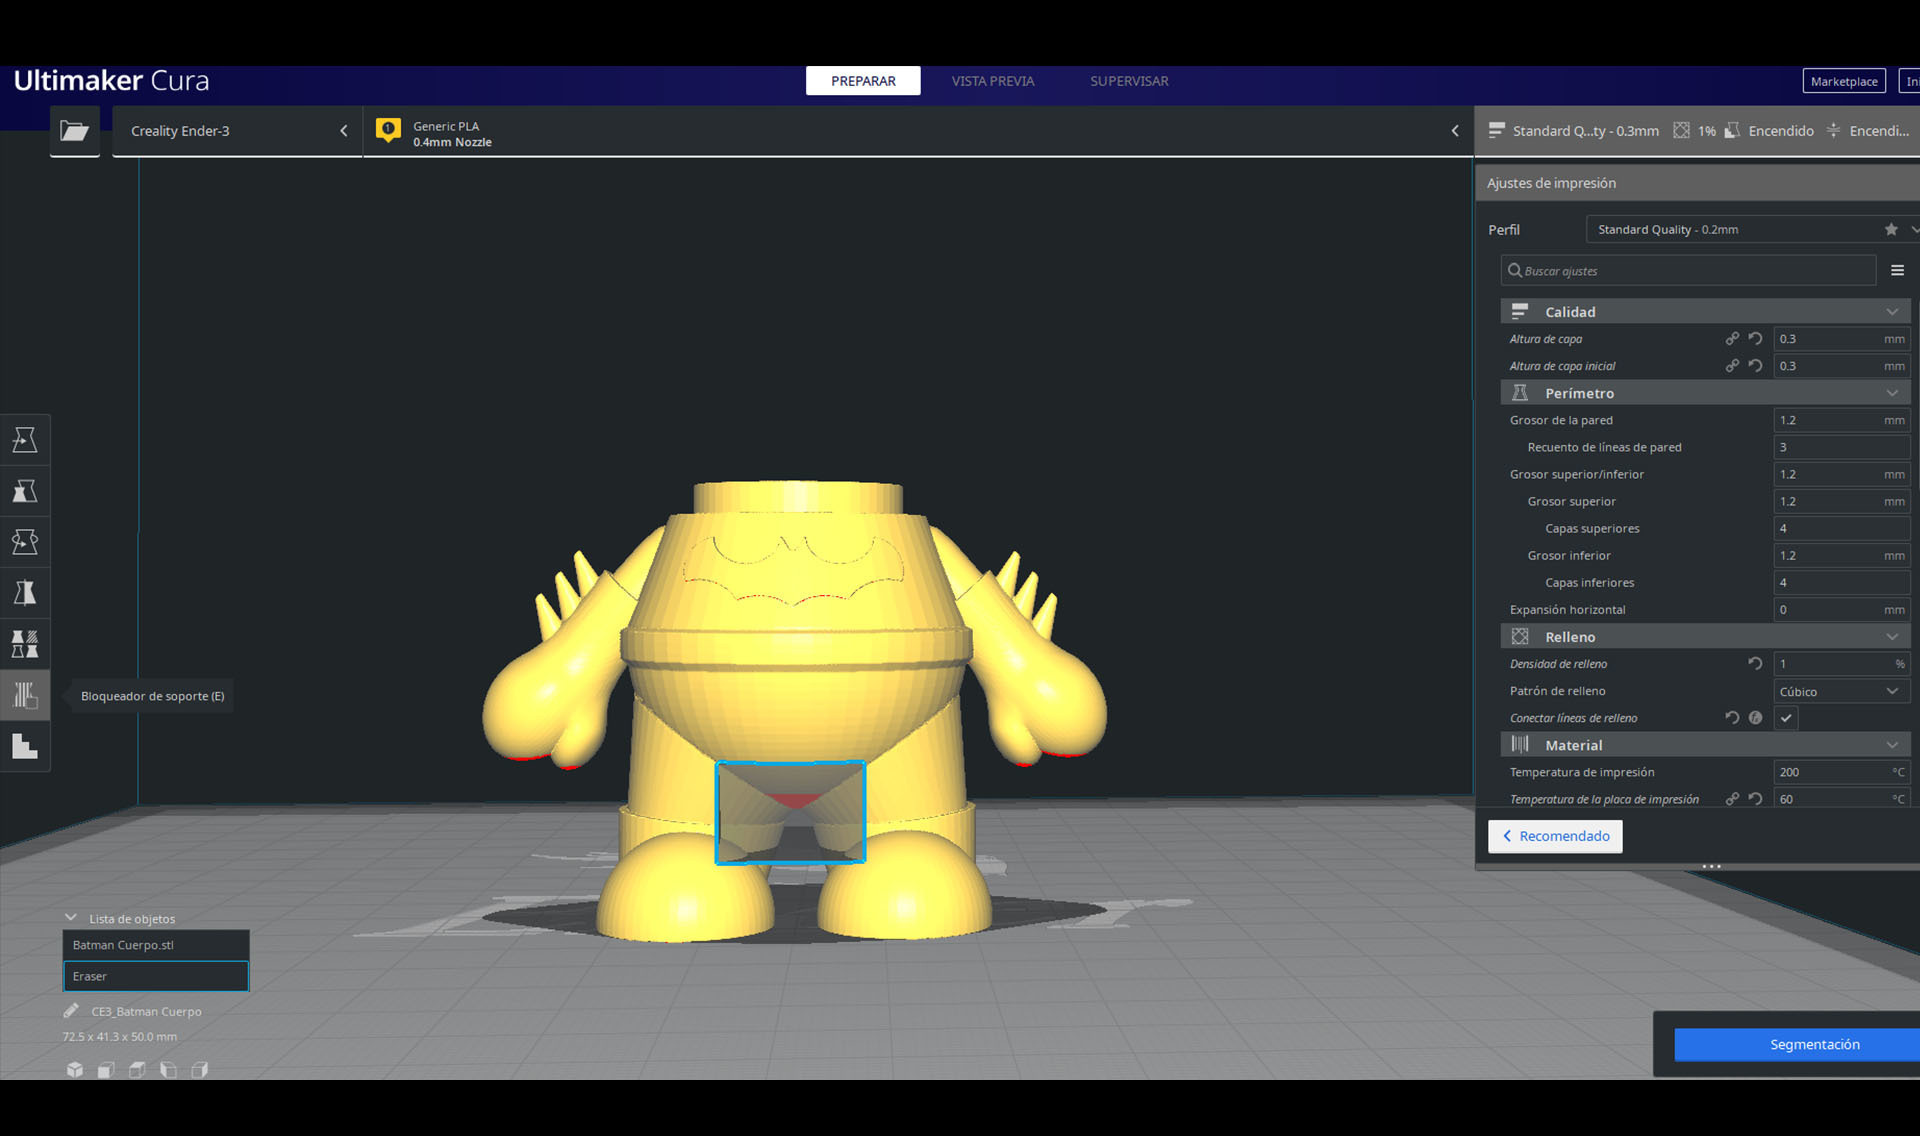Image resolution: width=1920 pixels, height=1136 pixels.
Task: Select the Scale tool in left toolbar
Action: (x=25, y=491)
